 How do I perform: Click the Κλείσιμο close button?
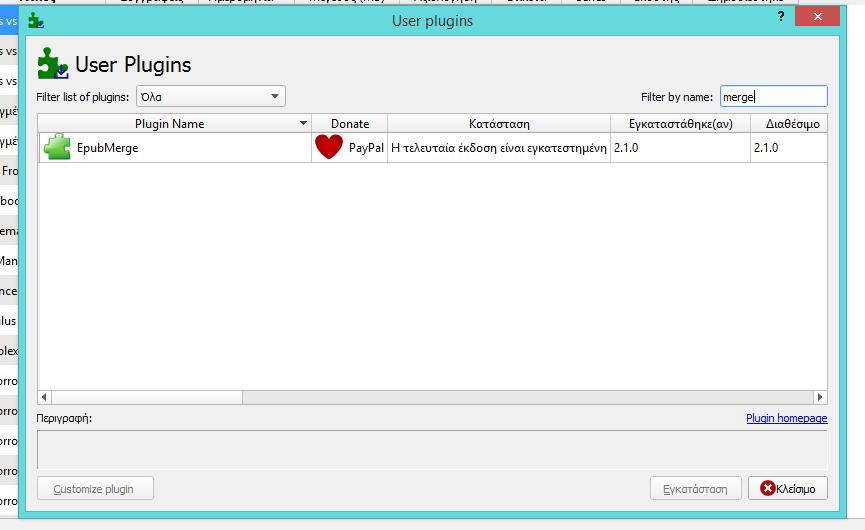(x=788, y=489)
